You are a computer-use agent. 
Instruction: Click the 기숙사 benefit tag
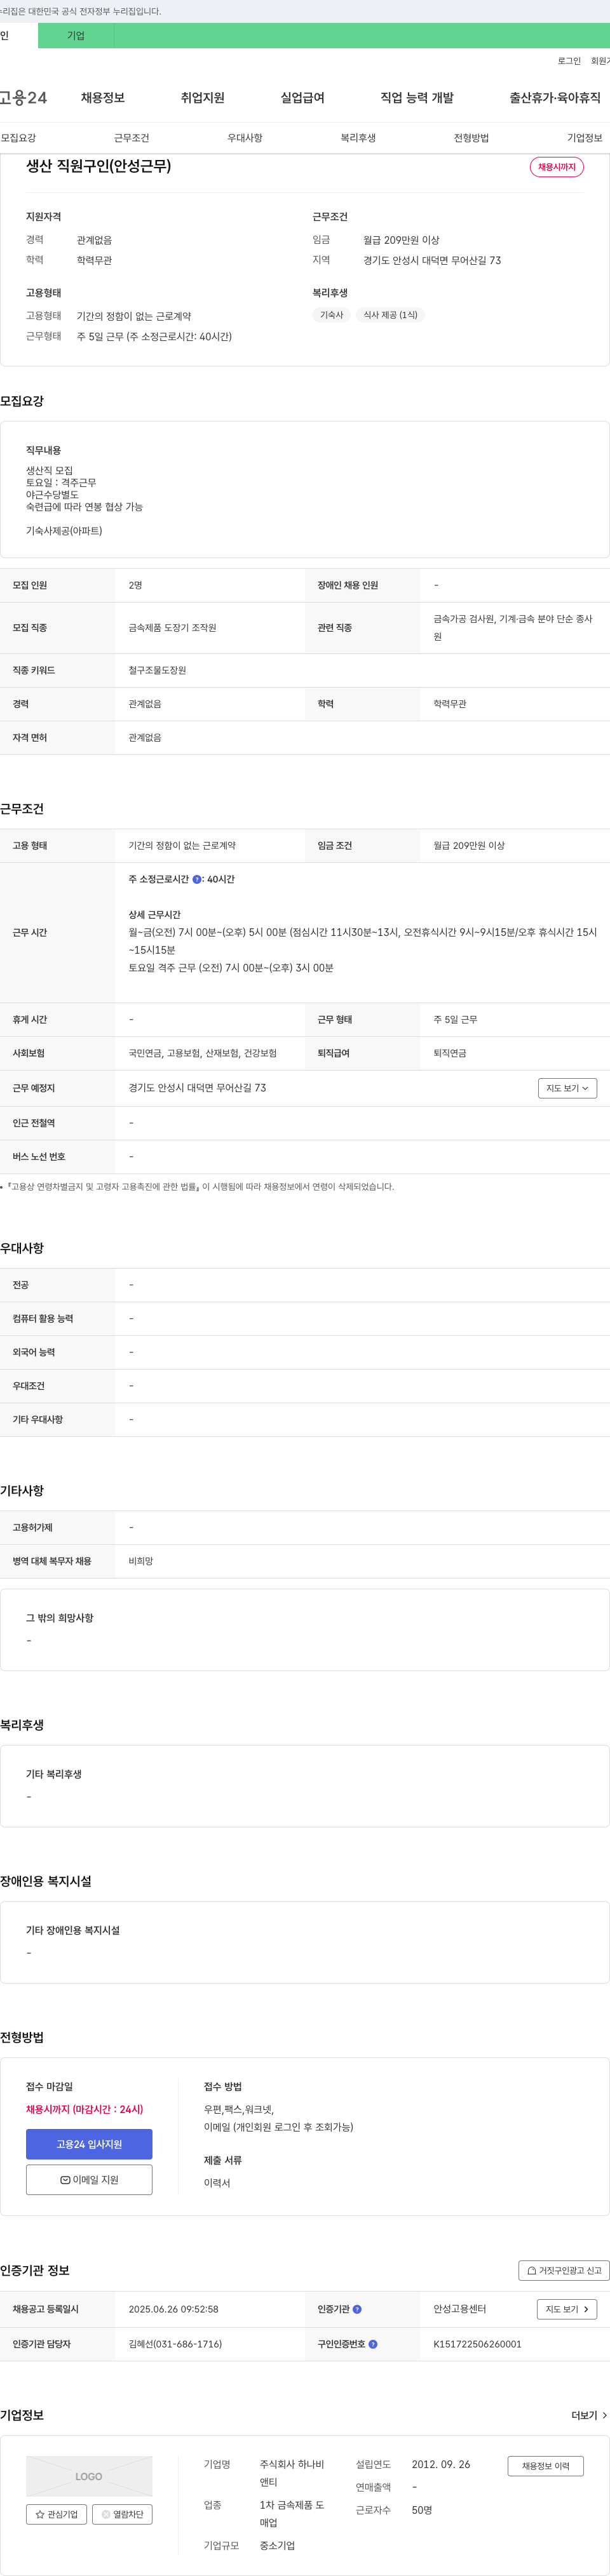(x=331, y=315)
